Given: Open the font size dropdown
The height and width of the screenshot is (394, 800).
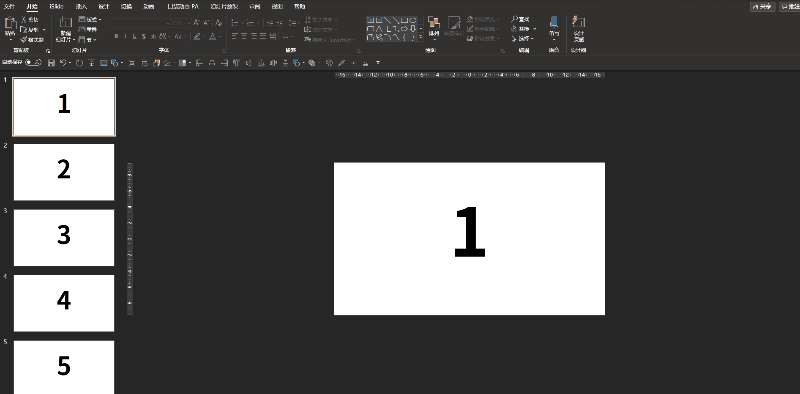Looking at the screenshot, I should click(x=189, y=23).
